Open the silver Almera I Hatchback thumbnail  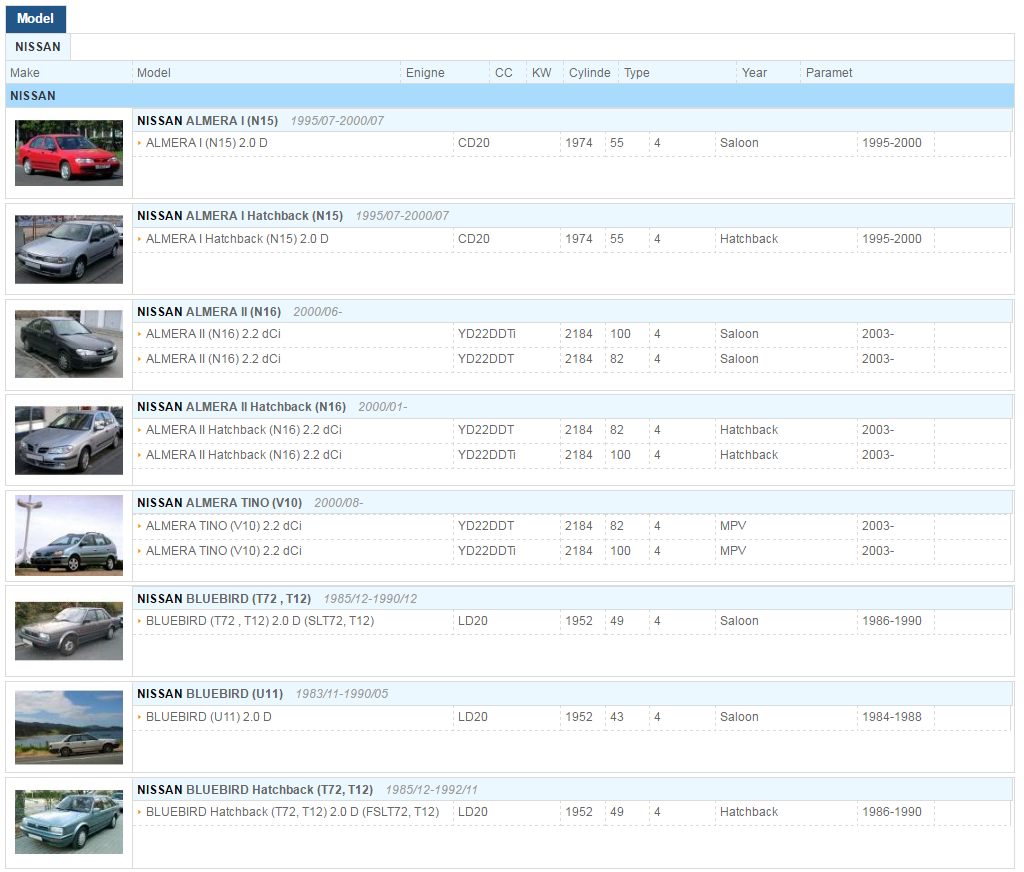(69, 250)
